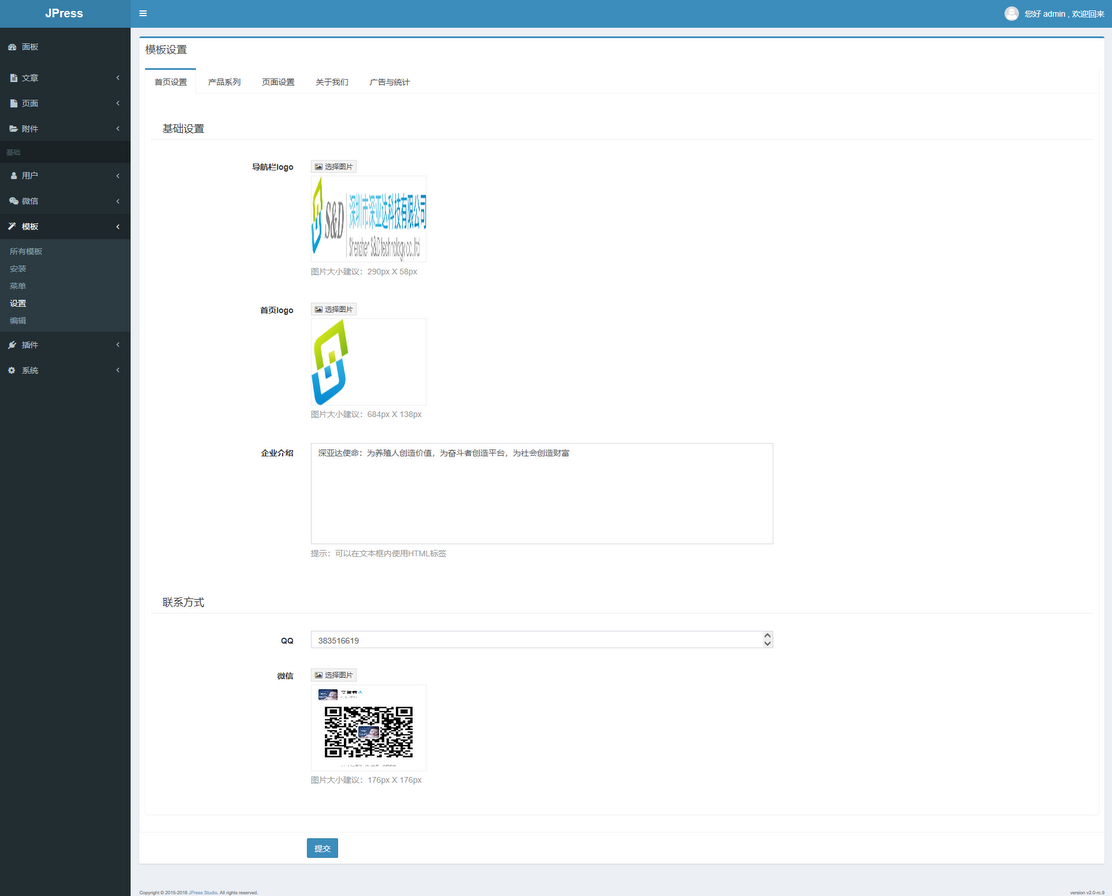Click the 系统 gear icon in sidebar
Image resolution: width=1112 pixels, height=896 pixels.
click(12, 371)
